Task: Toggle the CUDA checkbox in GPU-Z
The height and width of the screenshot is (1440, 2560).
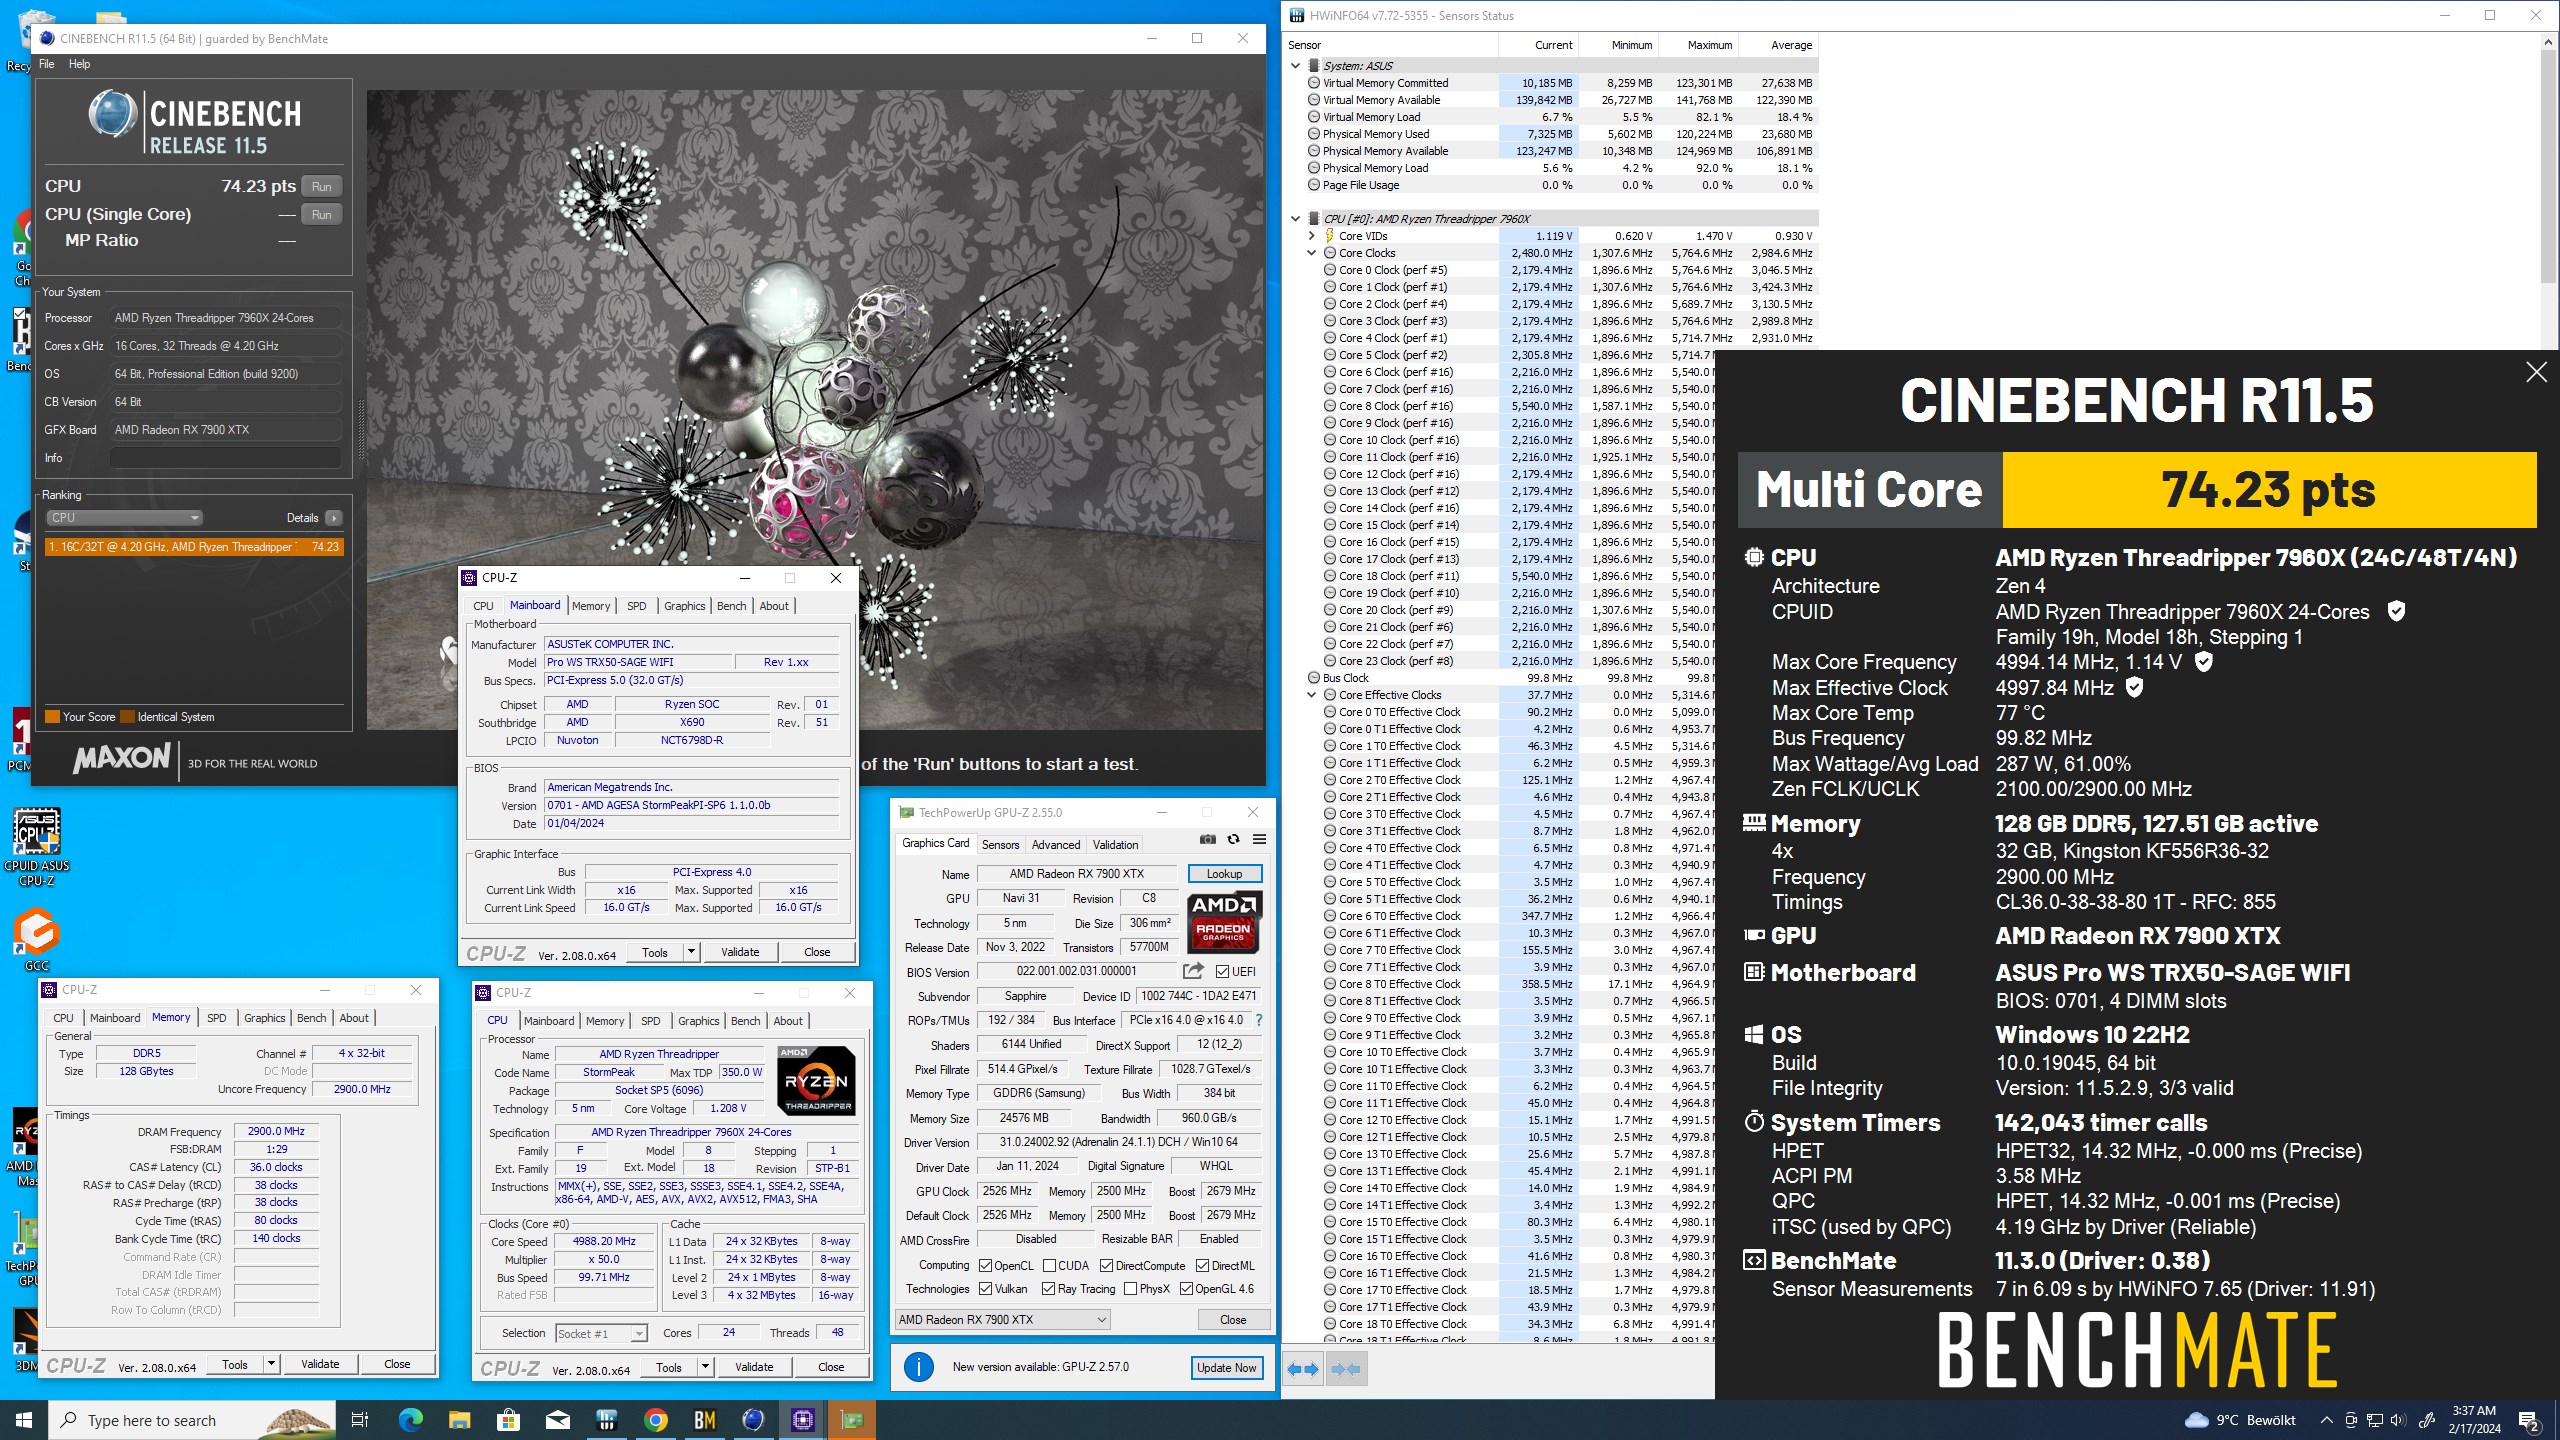Action: 1049,1265
